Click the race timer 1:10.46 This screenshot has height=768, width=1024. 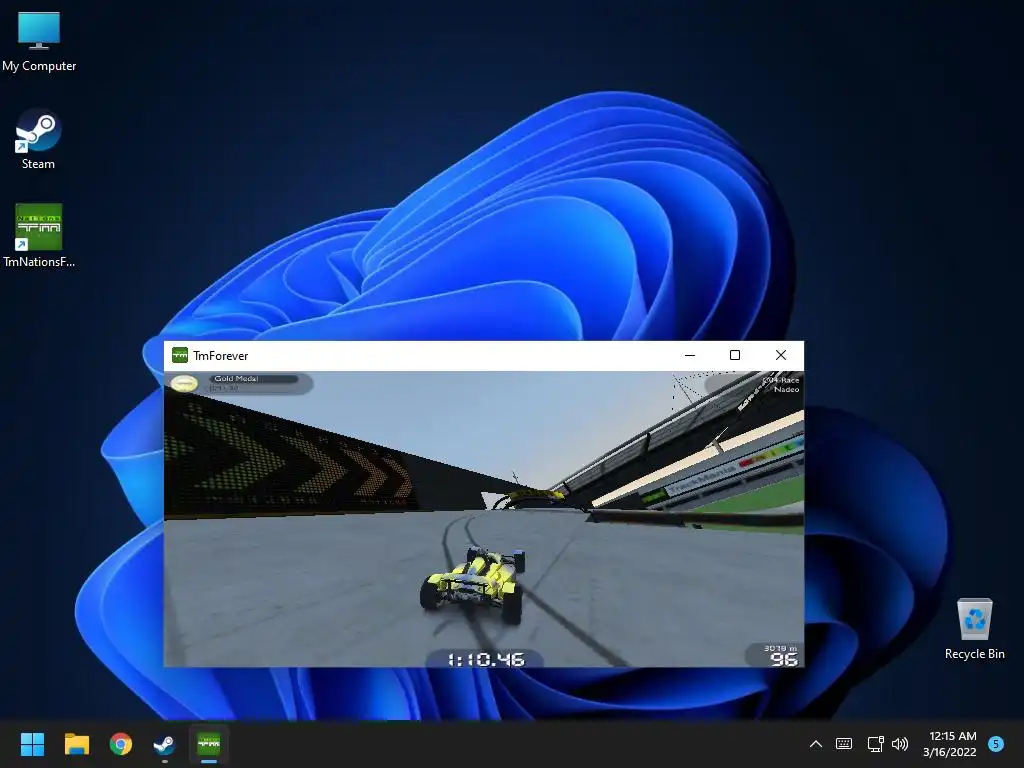click(x=486, y=660)
